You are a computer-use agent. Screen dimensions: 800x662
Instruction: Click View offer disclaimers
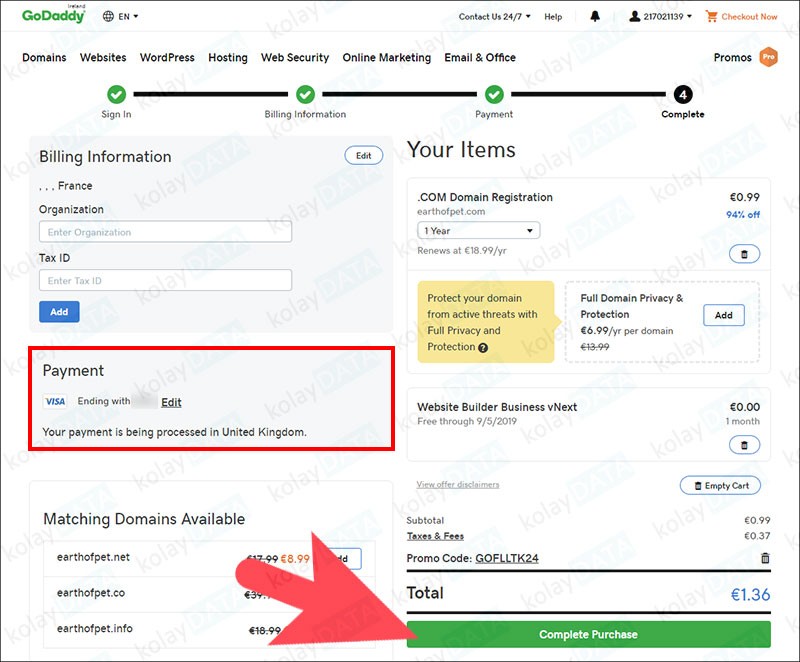(x=458, y=484)
